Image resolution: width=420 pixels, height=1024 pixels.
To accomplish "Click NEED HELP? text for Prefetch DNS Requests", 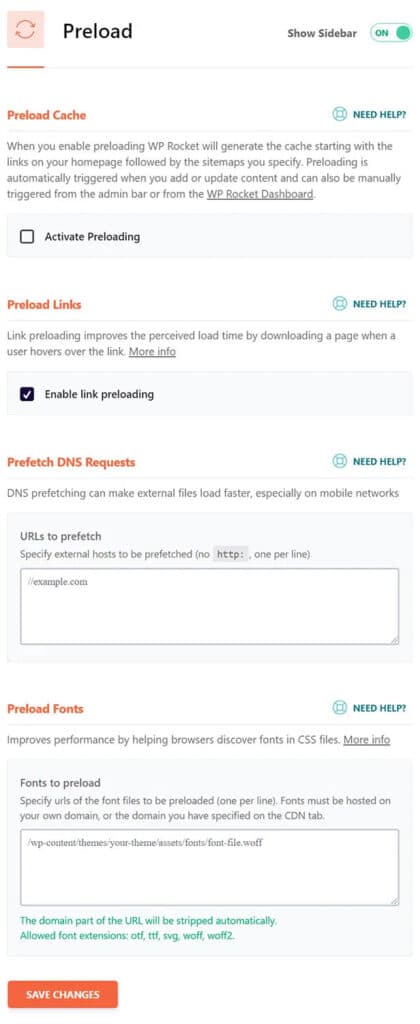I will (380, 462).
